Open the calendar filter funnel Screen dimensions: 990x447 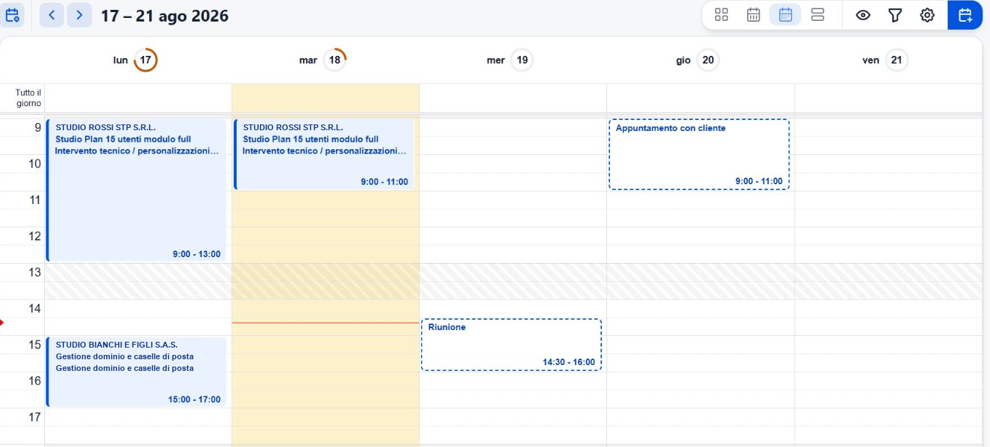(895, 15)
